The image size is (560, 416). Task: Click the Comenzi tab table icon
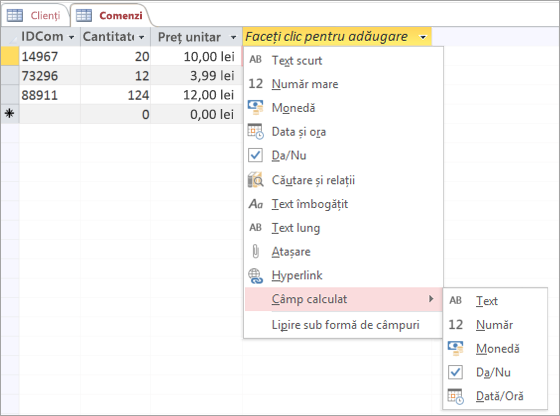click(x=84, y=15)
